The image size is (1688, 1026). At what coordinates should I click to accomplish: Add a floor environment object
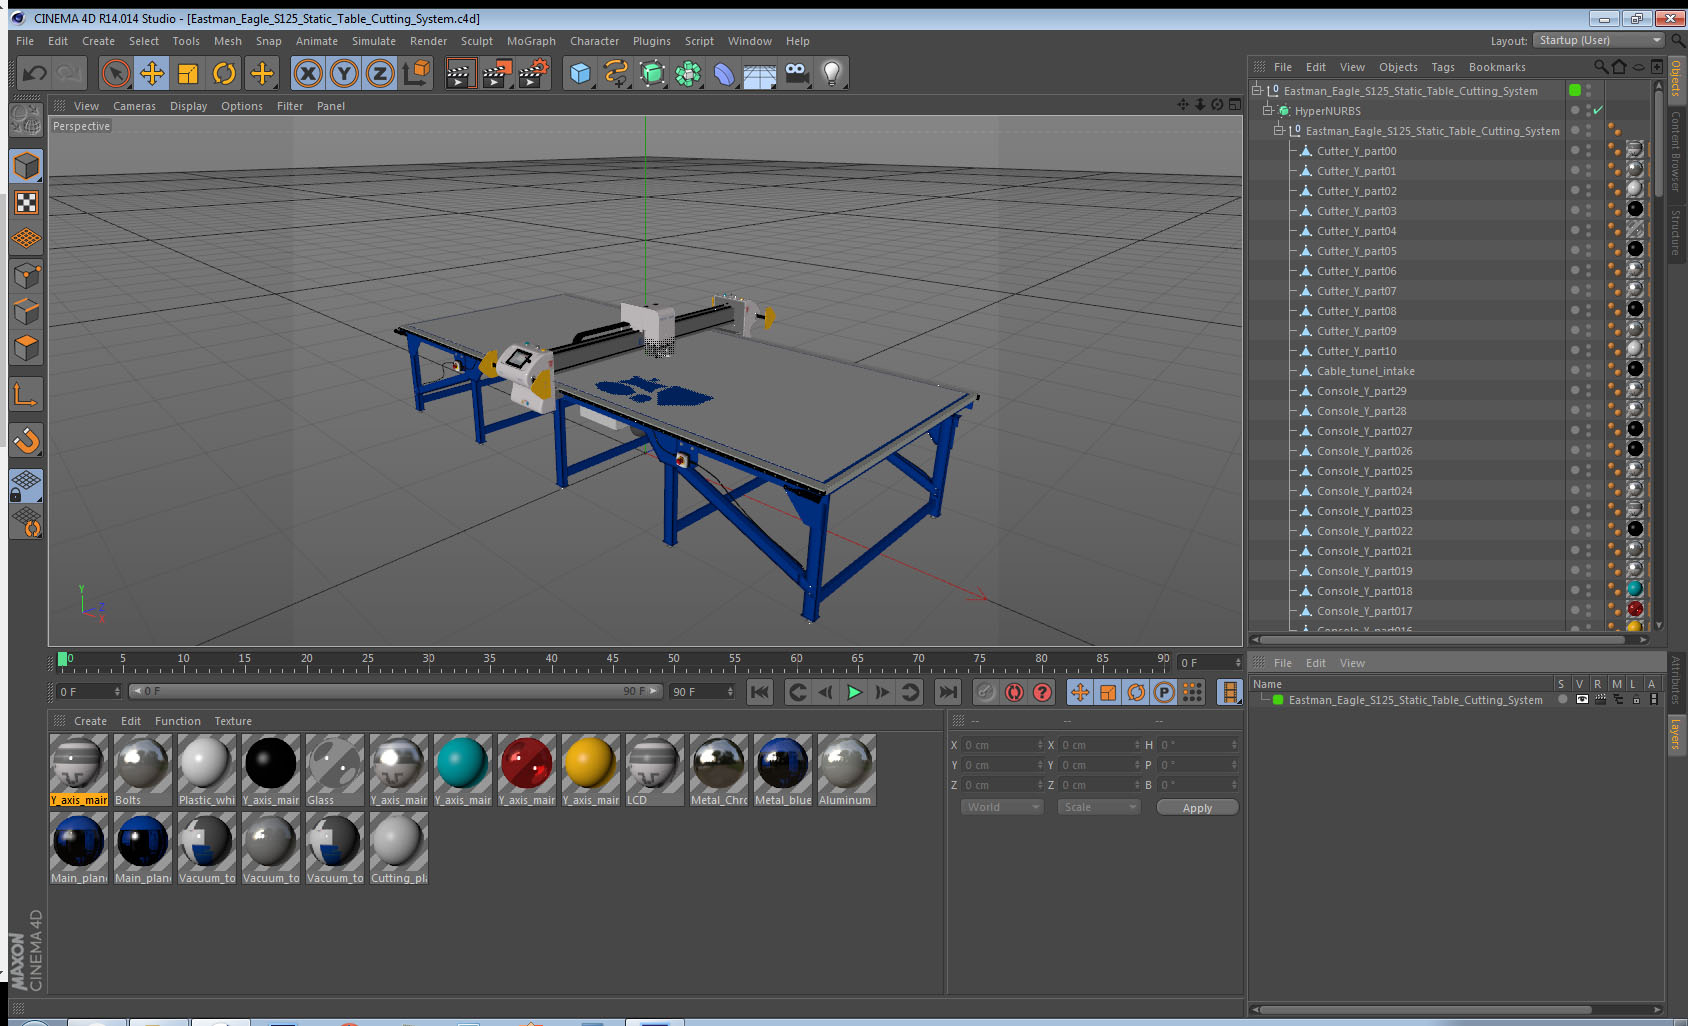[760, 73]
